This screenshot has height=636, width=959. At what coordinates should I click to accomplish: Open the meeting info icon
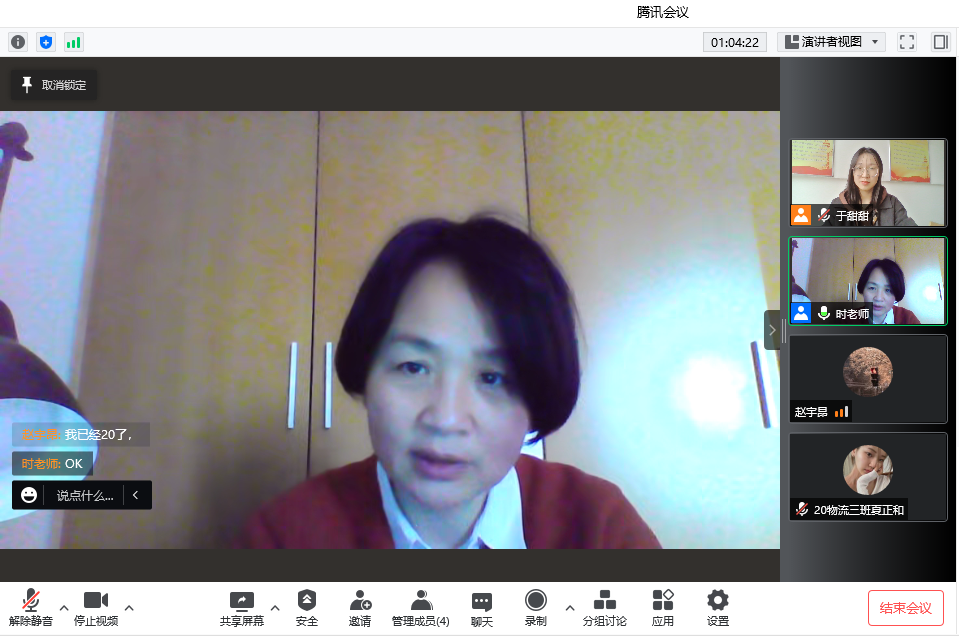click(18, 42)
